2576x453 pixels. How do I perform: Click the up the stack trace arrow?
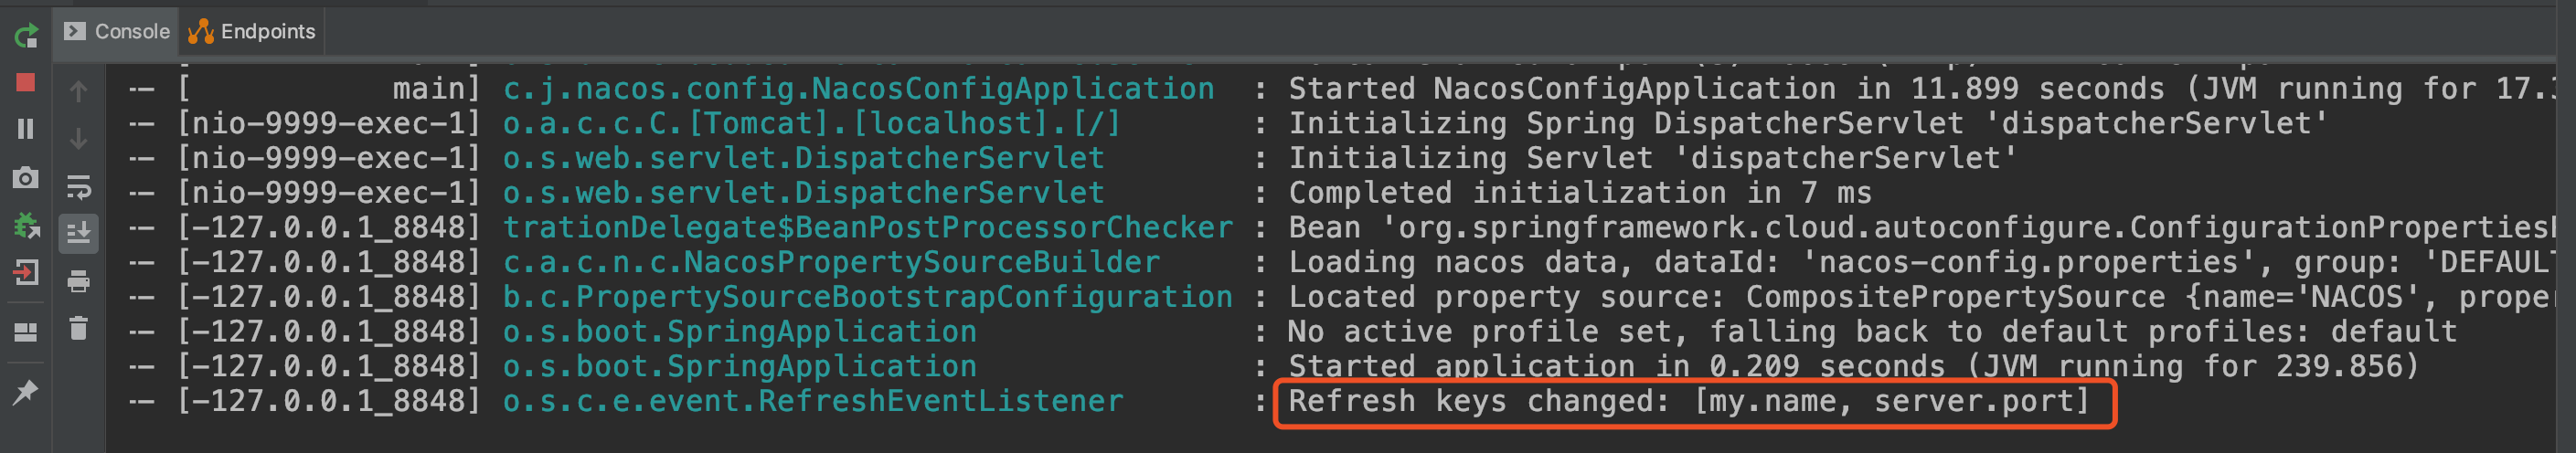click(x=78, y=91)
